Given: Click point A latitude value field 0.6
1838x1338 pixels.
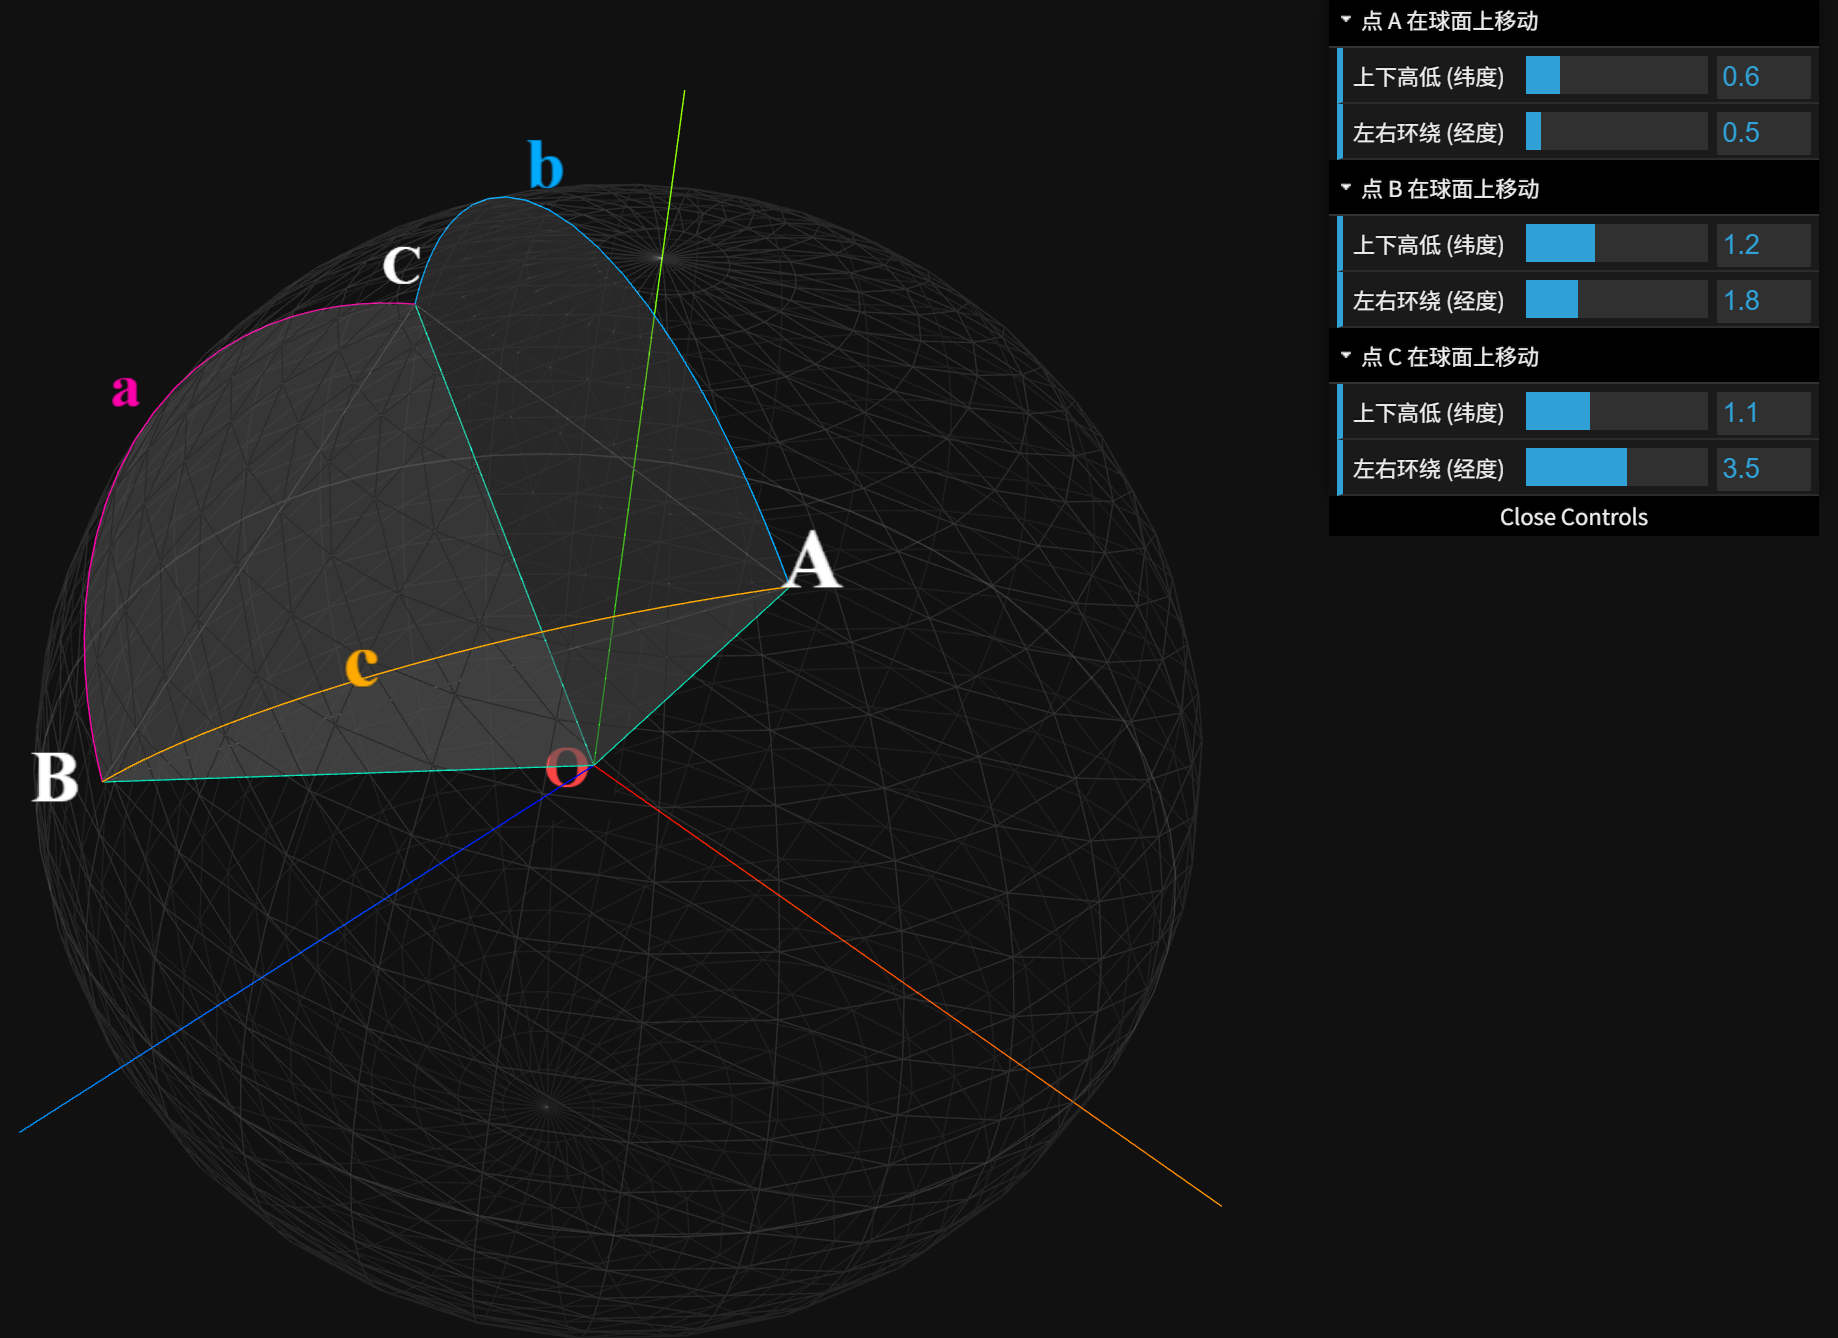Looking at the screenshot, I should (1763, 76).
